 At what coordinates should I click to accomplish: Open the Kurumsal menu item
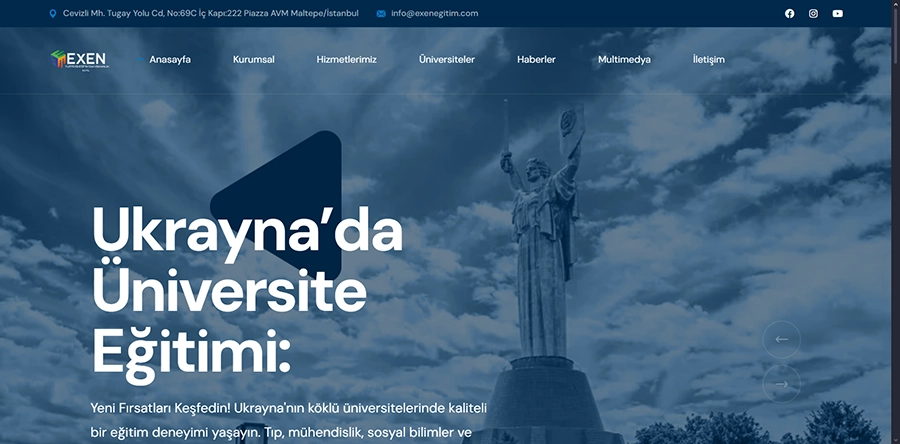(x=254, y=59)
